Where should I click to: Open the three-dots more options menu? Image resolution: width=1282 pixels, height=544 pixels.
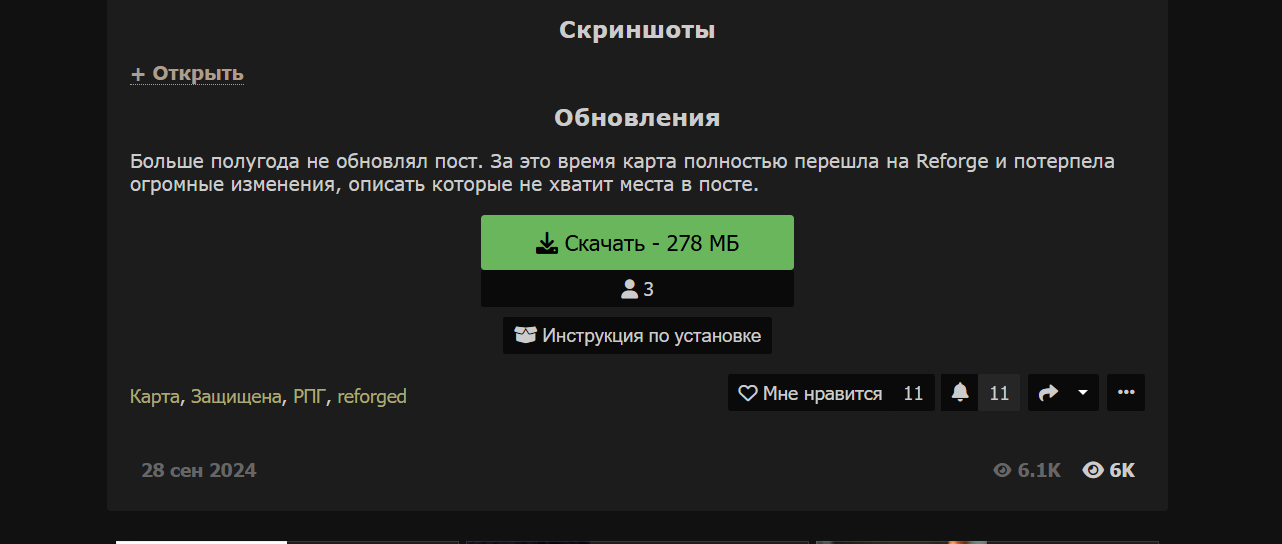pyautogui.click(x=1126, y=393)
